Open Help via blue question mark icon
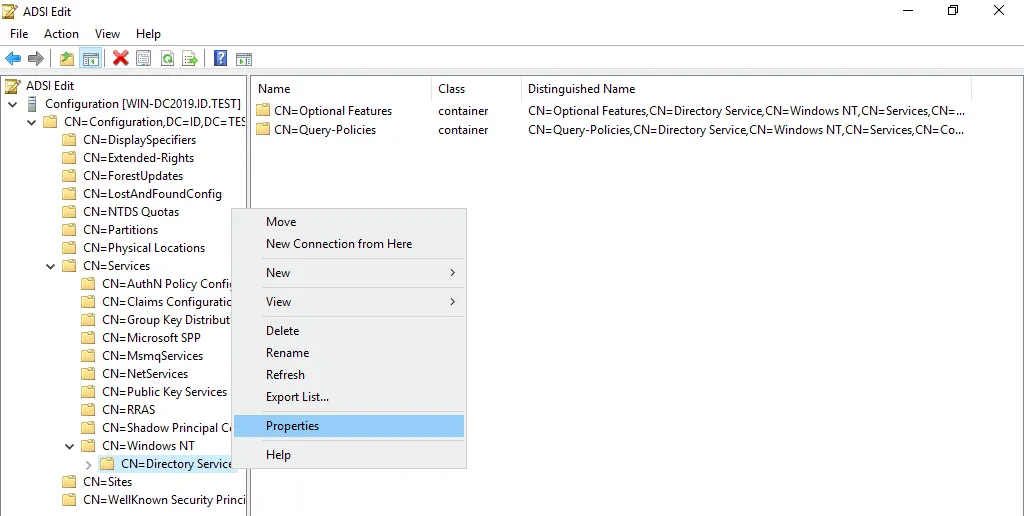 coord(220,58)
